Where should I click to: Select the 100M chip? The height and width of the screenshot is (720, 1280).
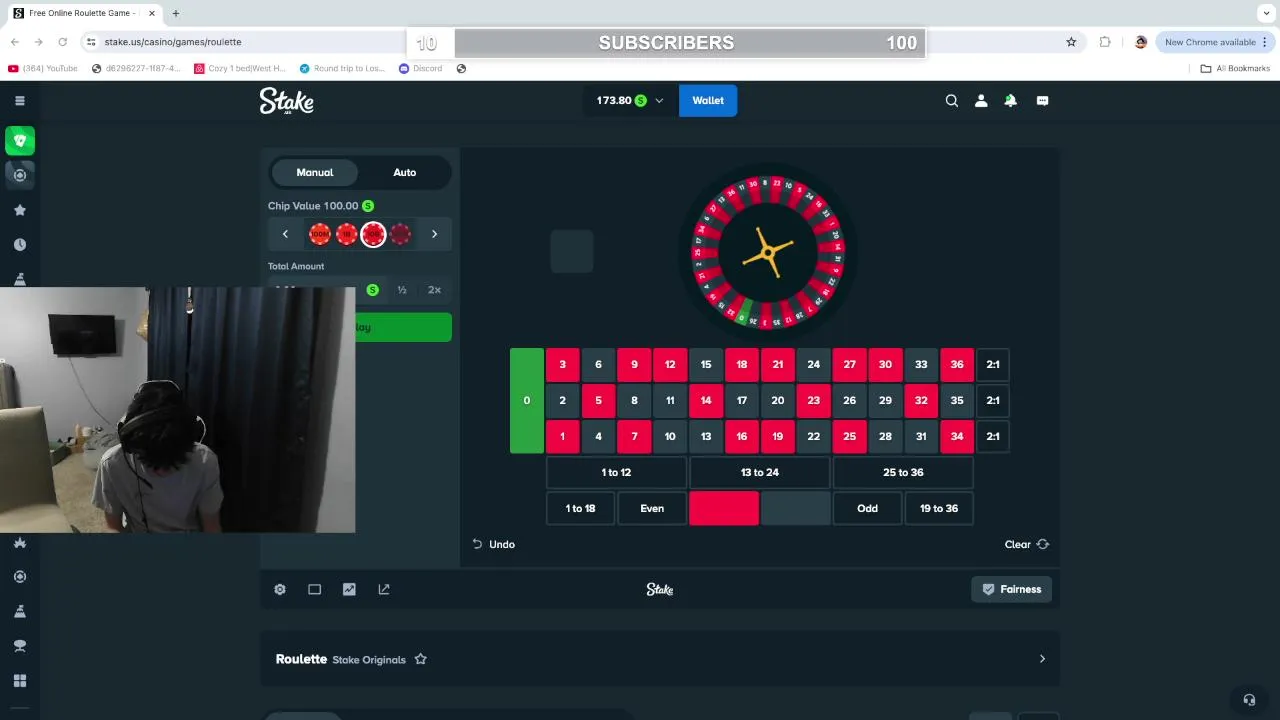(x=320, y=234)
